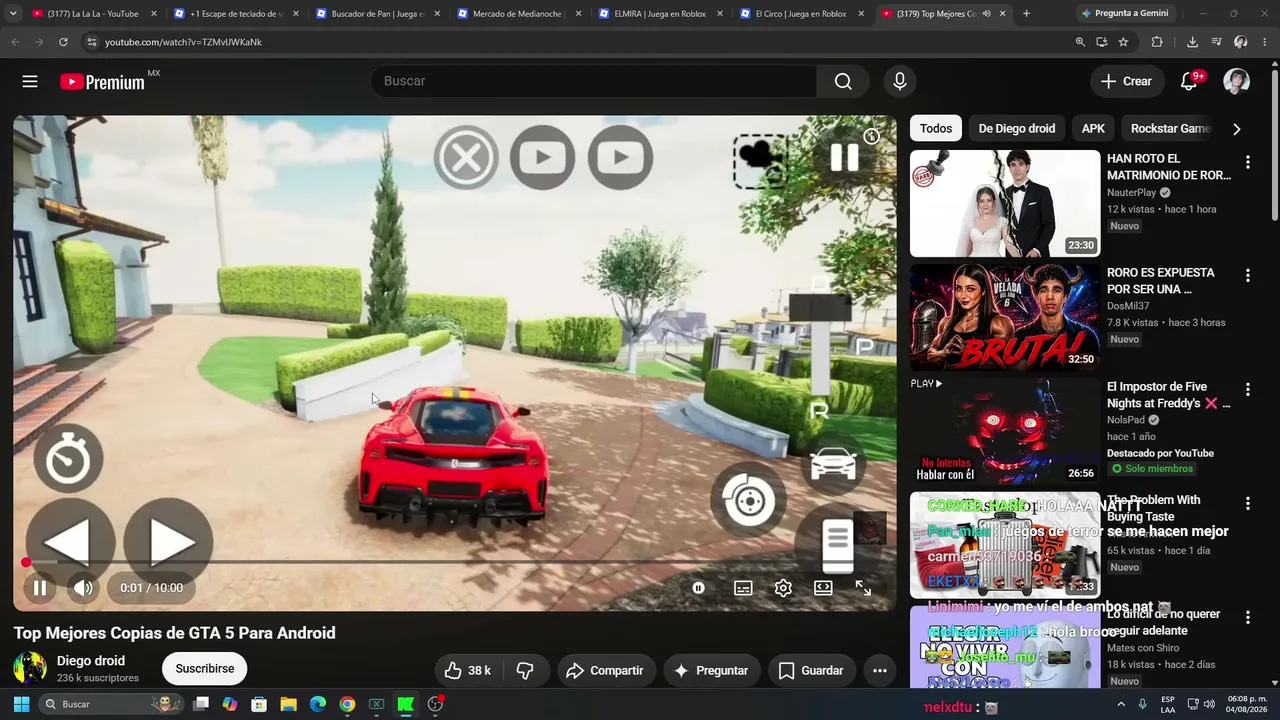
Task: Open more actions menu below the video
Action: tap(880, 670)
